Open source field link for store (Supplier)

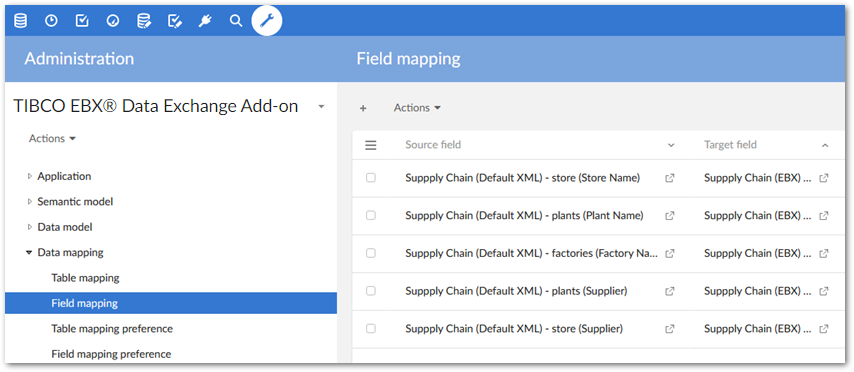[x=670, y=329]
